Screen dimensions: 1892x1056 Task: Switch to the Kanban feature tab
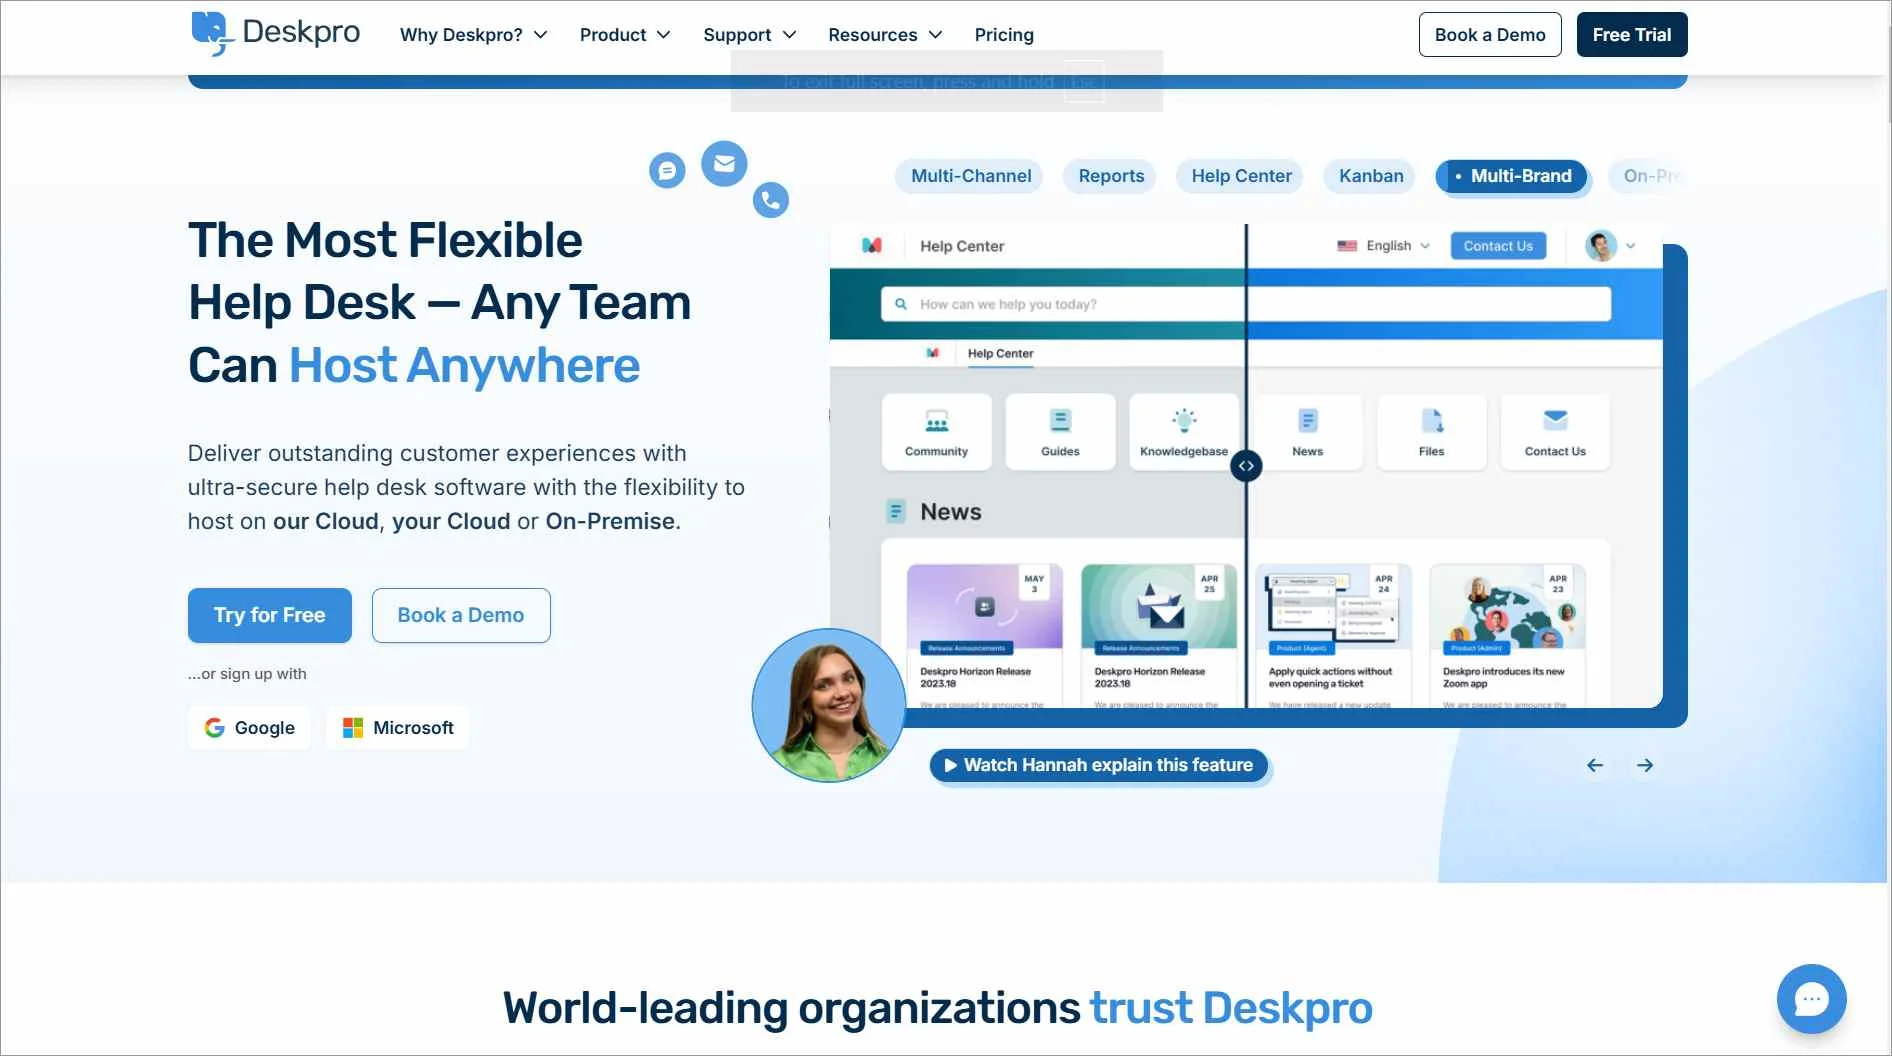(1370, 176)
